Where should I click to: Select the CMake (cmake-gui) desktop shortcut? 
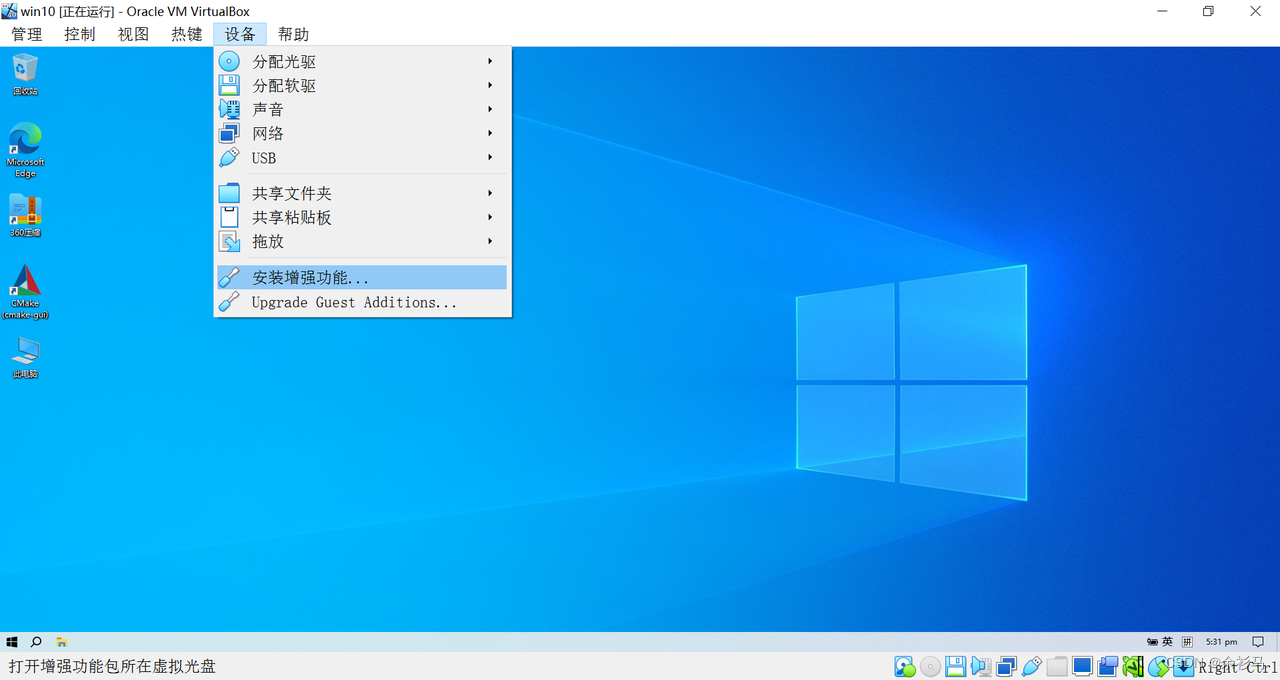(x=25, y=292)
